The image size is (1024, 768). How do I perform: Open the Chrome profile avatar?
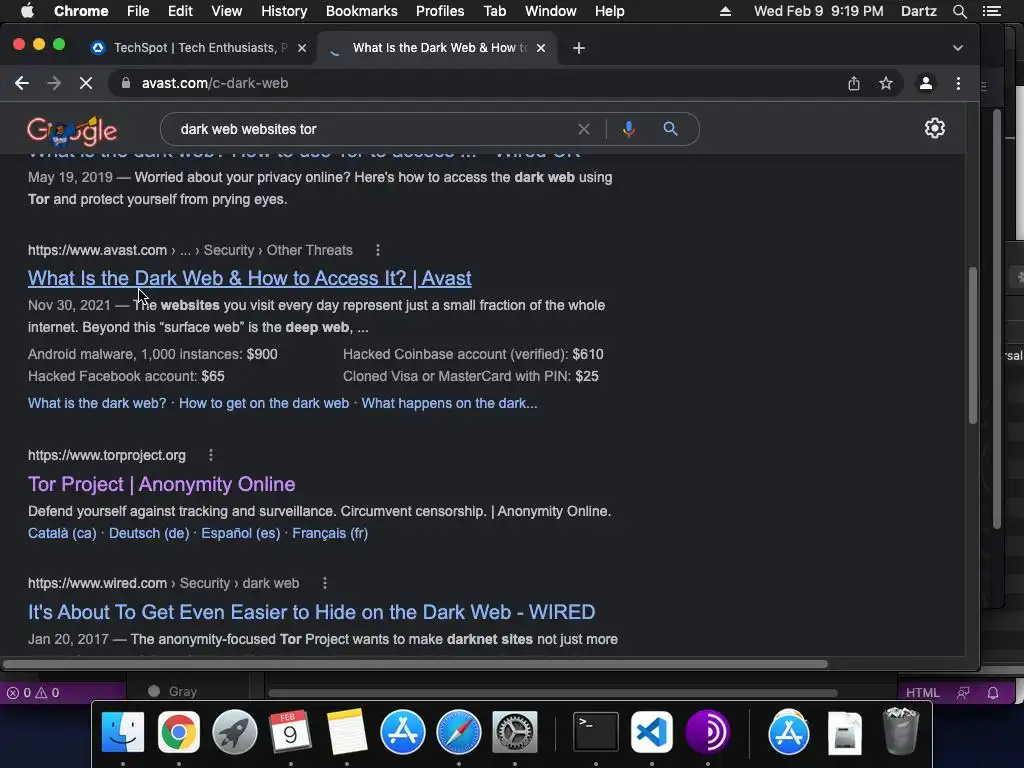[x=925, y=83]
